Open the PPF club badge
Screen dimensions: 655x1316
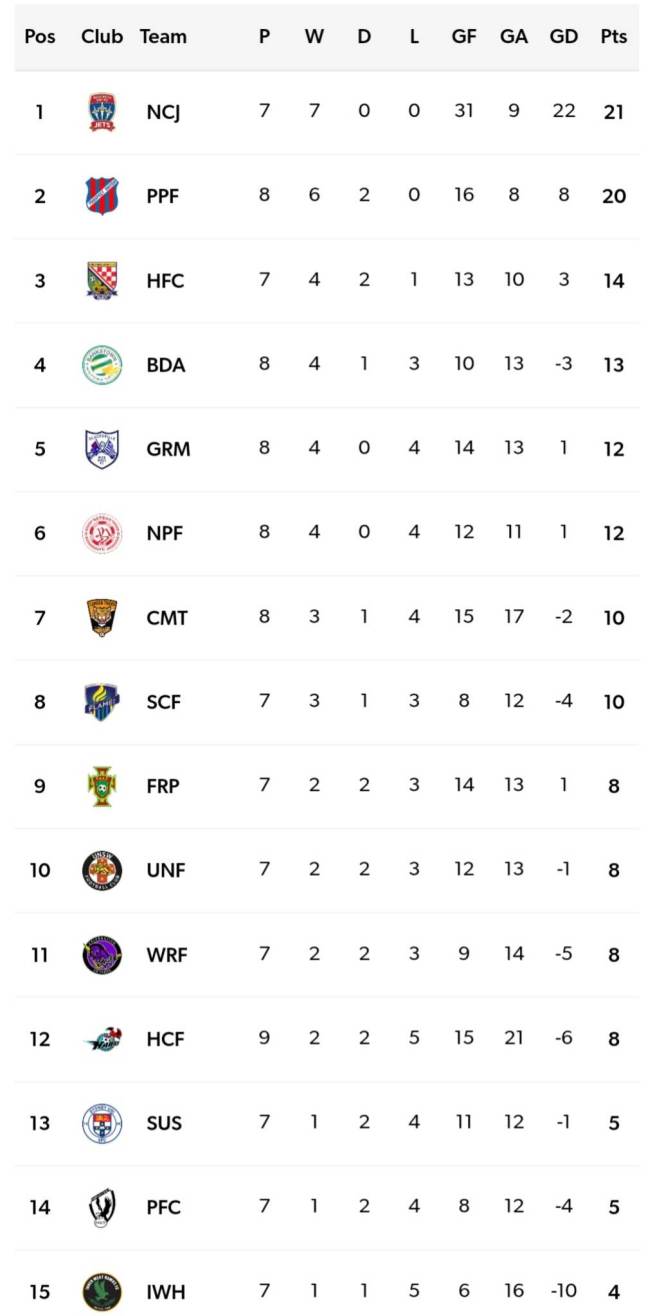pyautogui.click(x=102, y=196)
